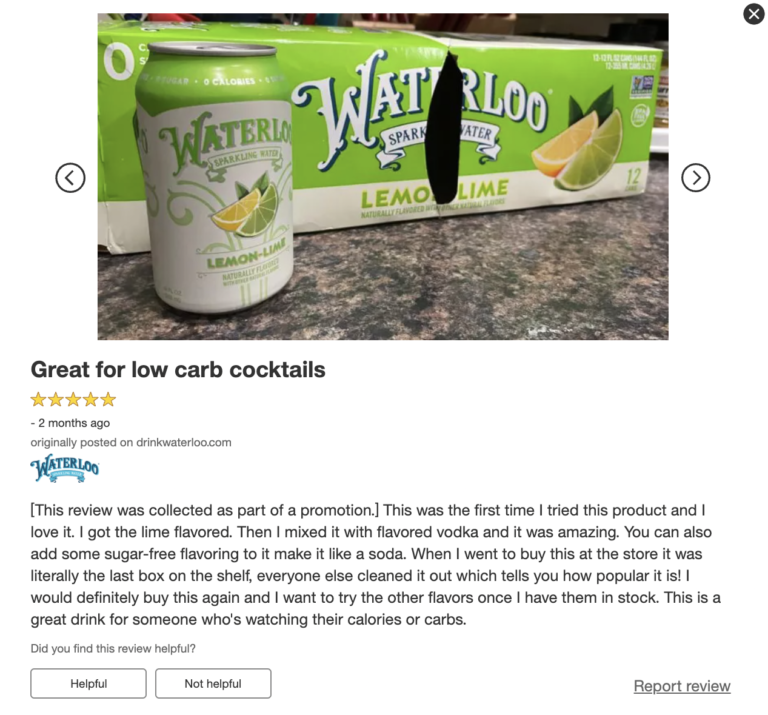Mark this review as Helpful
This screenshot has width=768, height=715.
pyautogui.click(x=88, y=683)
